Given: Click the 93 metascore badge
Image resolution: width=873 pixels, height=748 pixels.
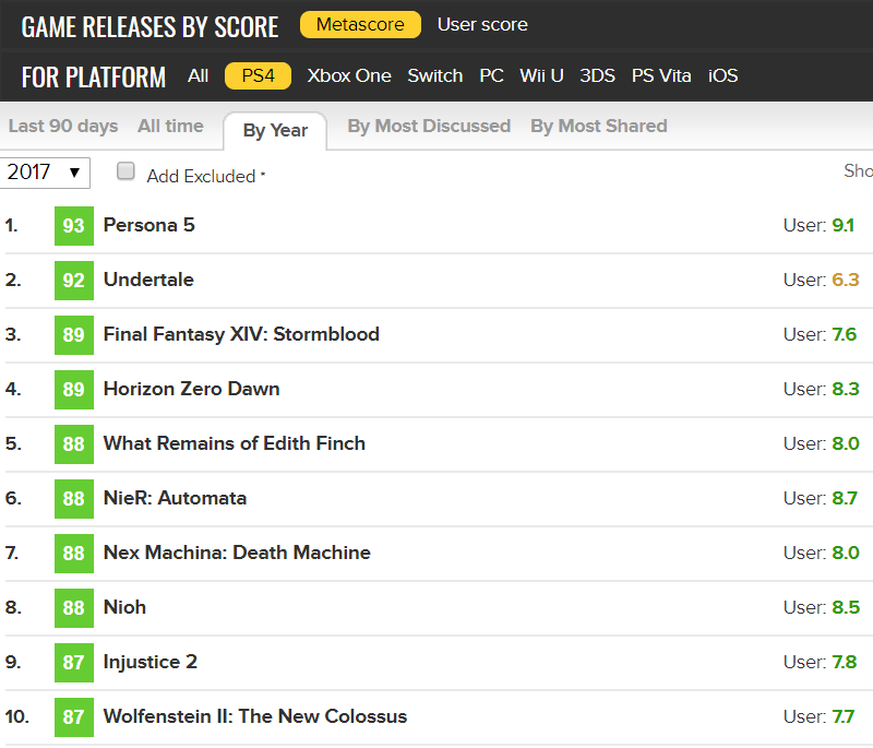Looking at the screenshot, I should click(74, 226).
